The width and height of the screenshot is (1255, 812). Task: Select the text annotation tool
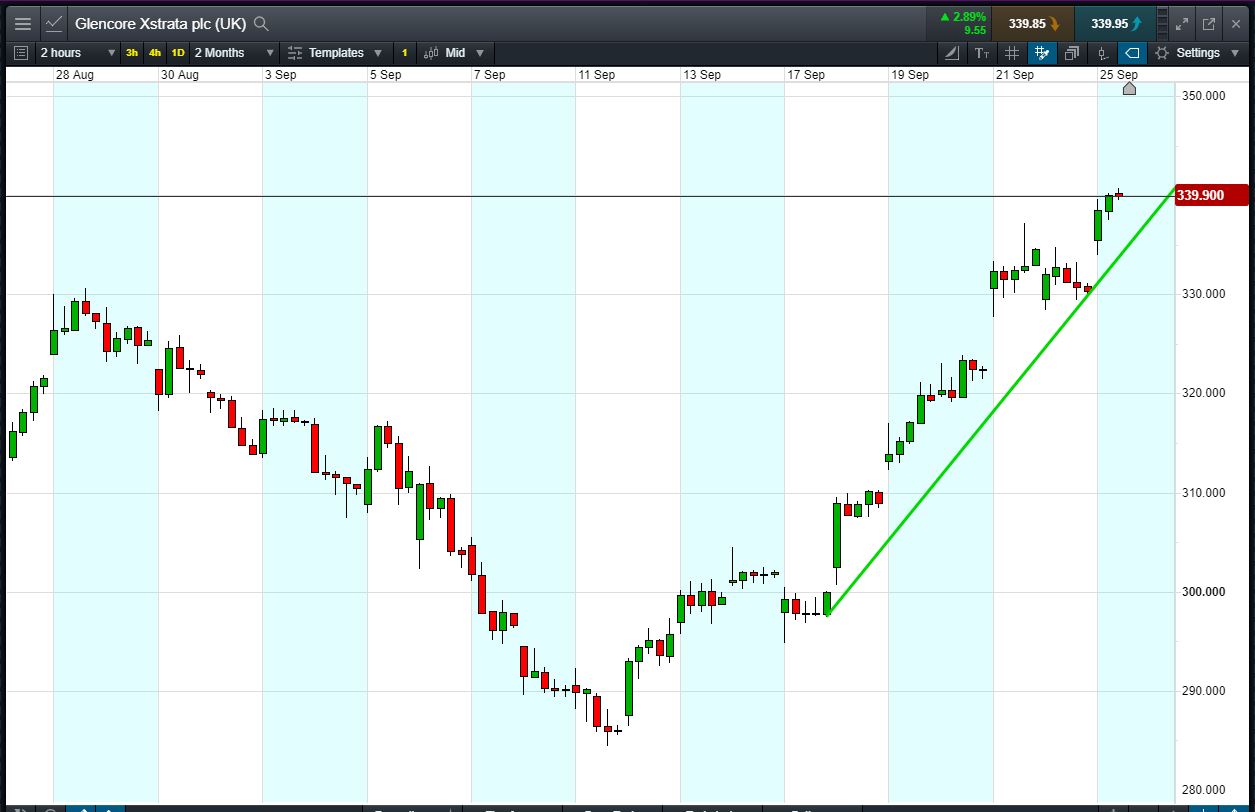click(x=981, y=53)
